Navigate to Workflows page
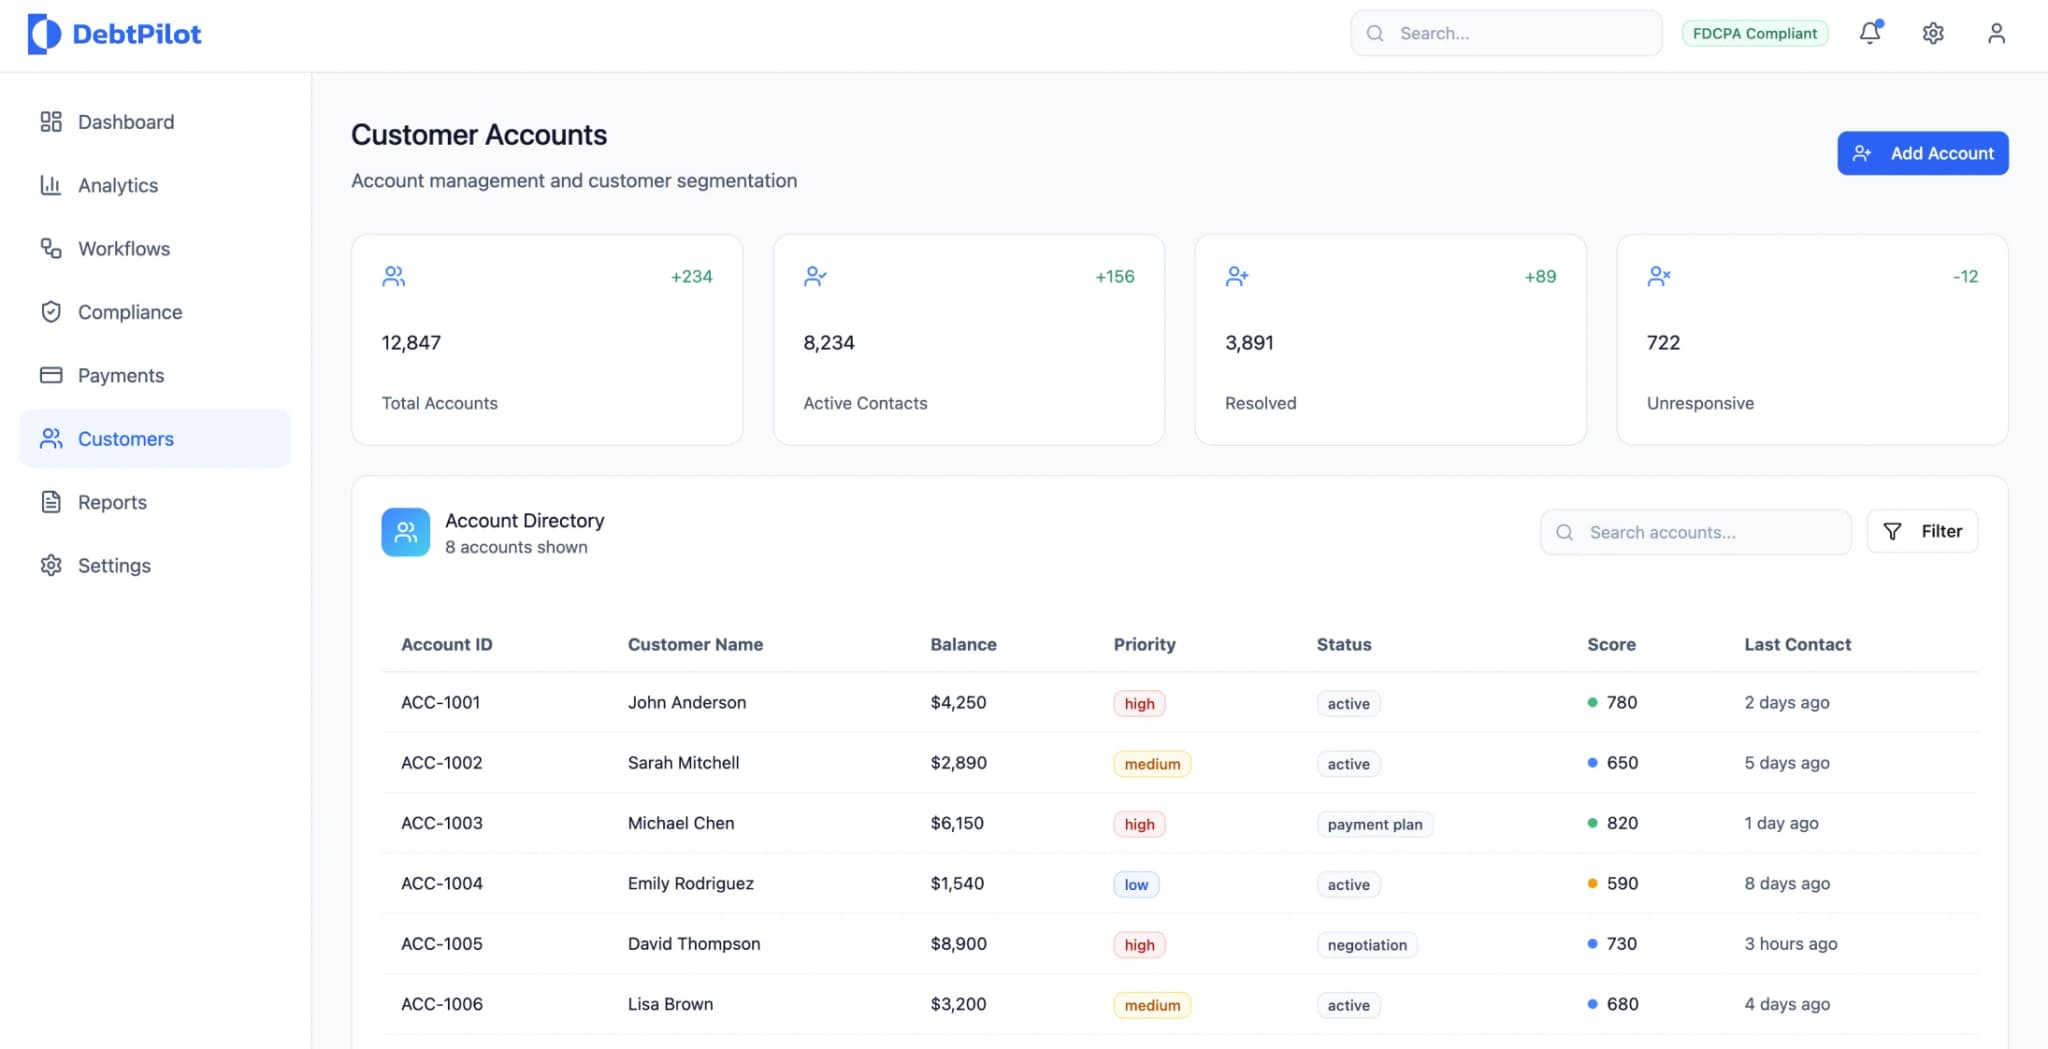2048x1049 pixels. (x=123, y=248)
